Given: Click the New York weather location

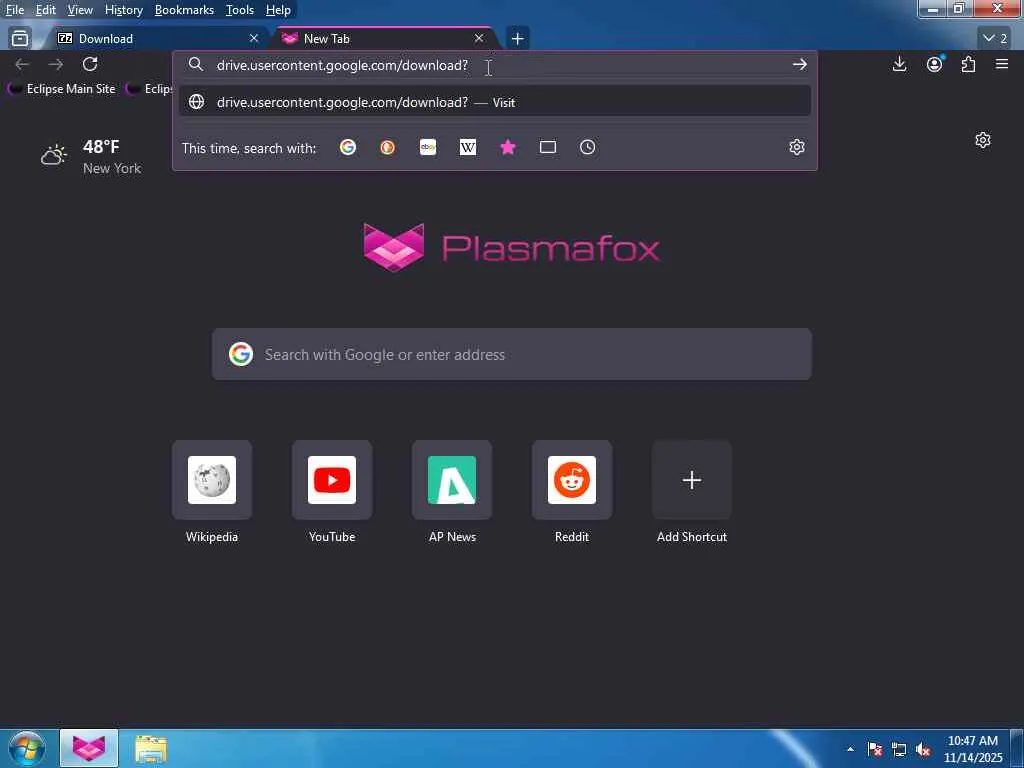Looking at the screenshot, I should [112, 168].
